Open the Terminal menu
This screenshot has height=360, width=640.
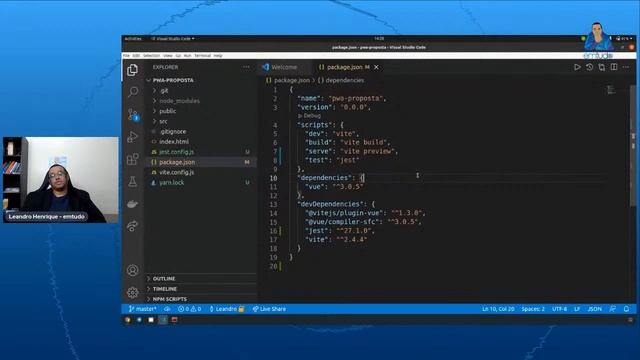pyautogui.click(x=202, y=56)
